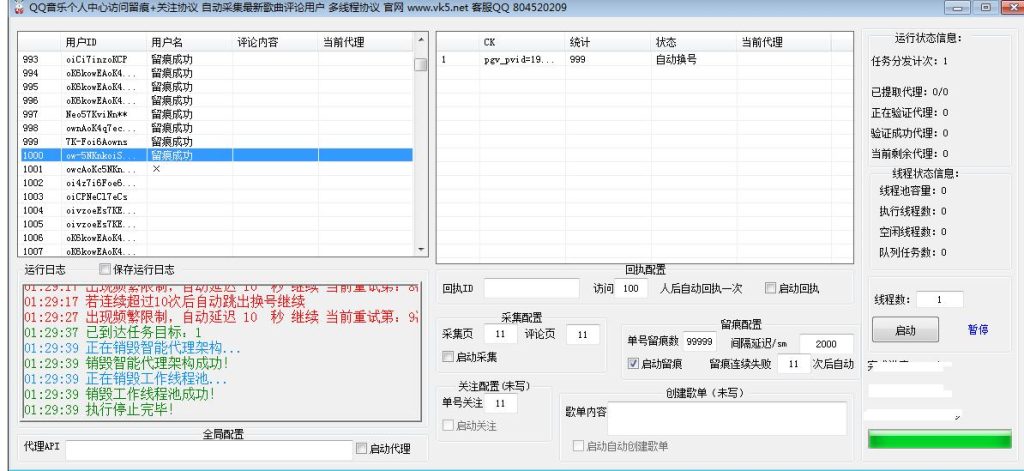This screenshot has height=471, width=1024.
Task: Click the 状态 column header
Action: click(666, 42)
